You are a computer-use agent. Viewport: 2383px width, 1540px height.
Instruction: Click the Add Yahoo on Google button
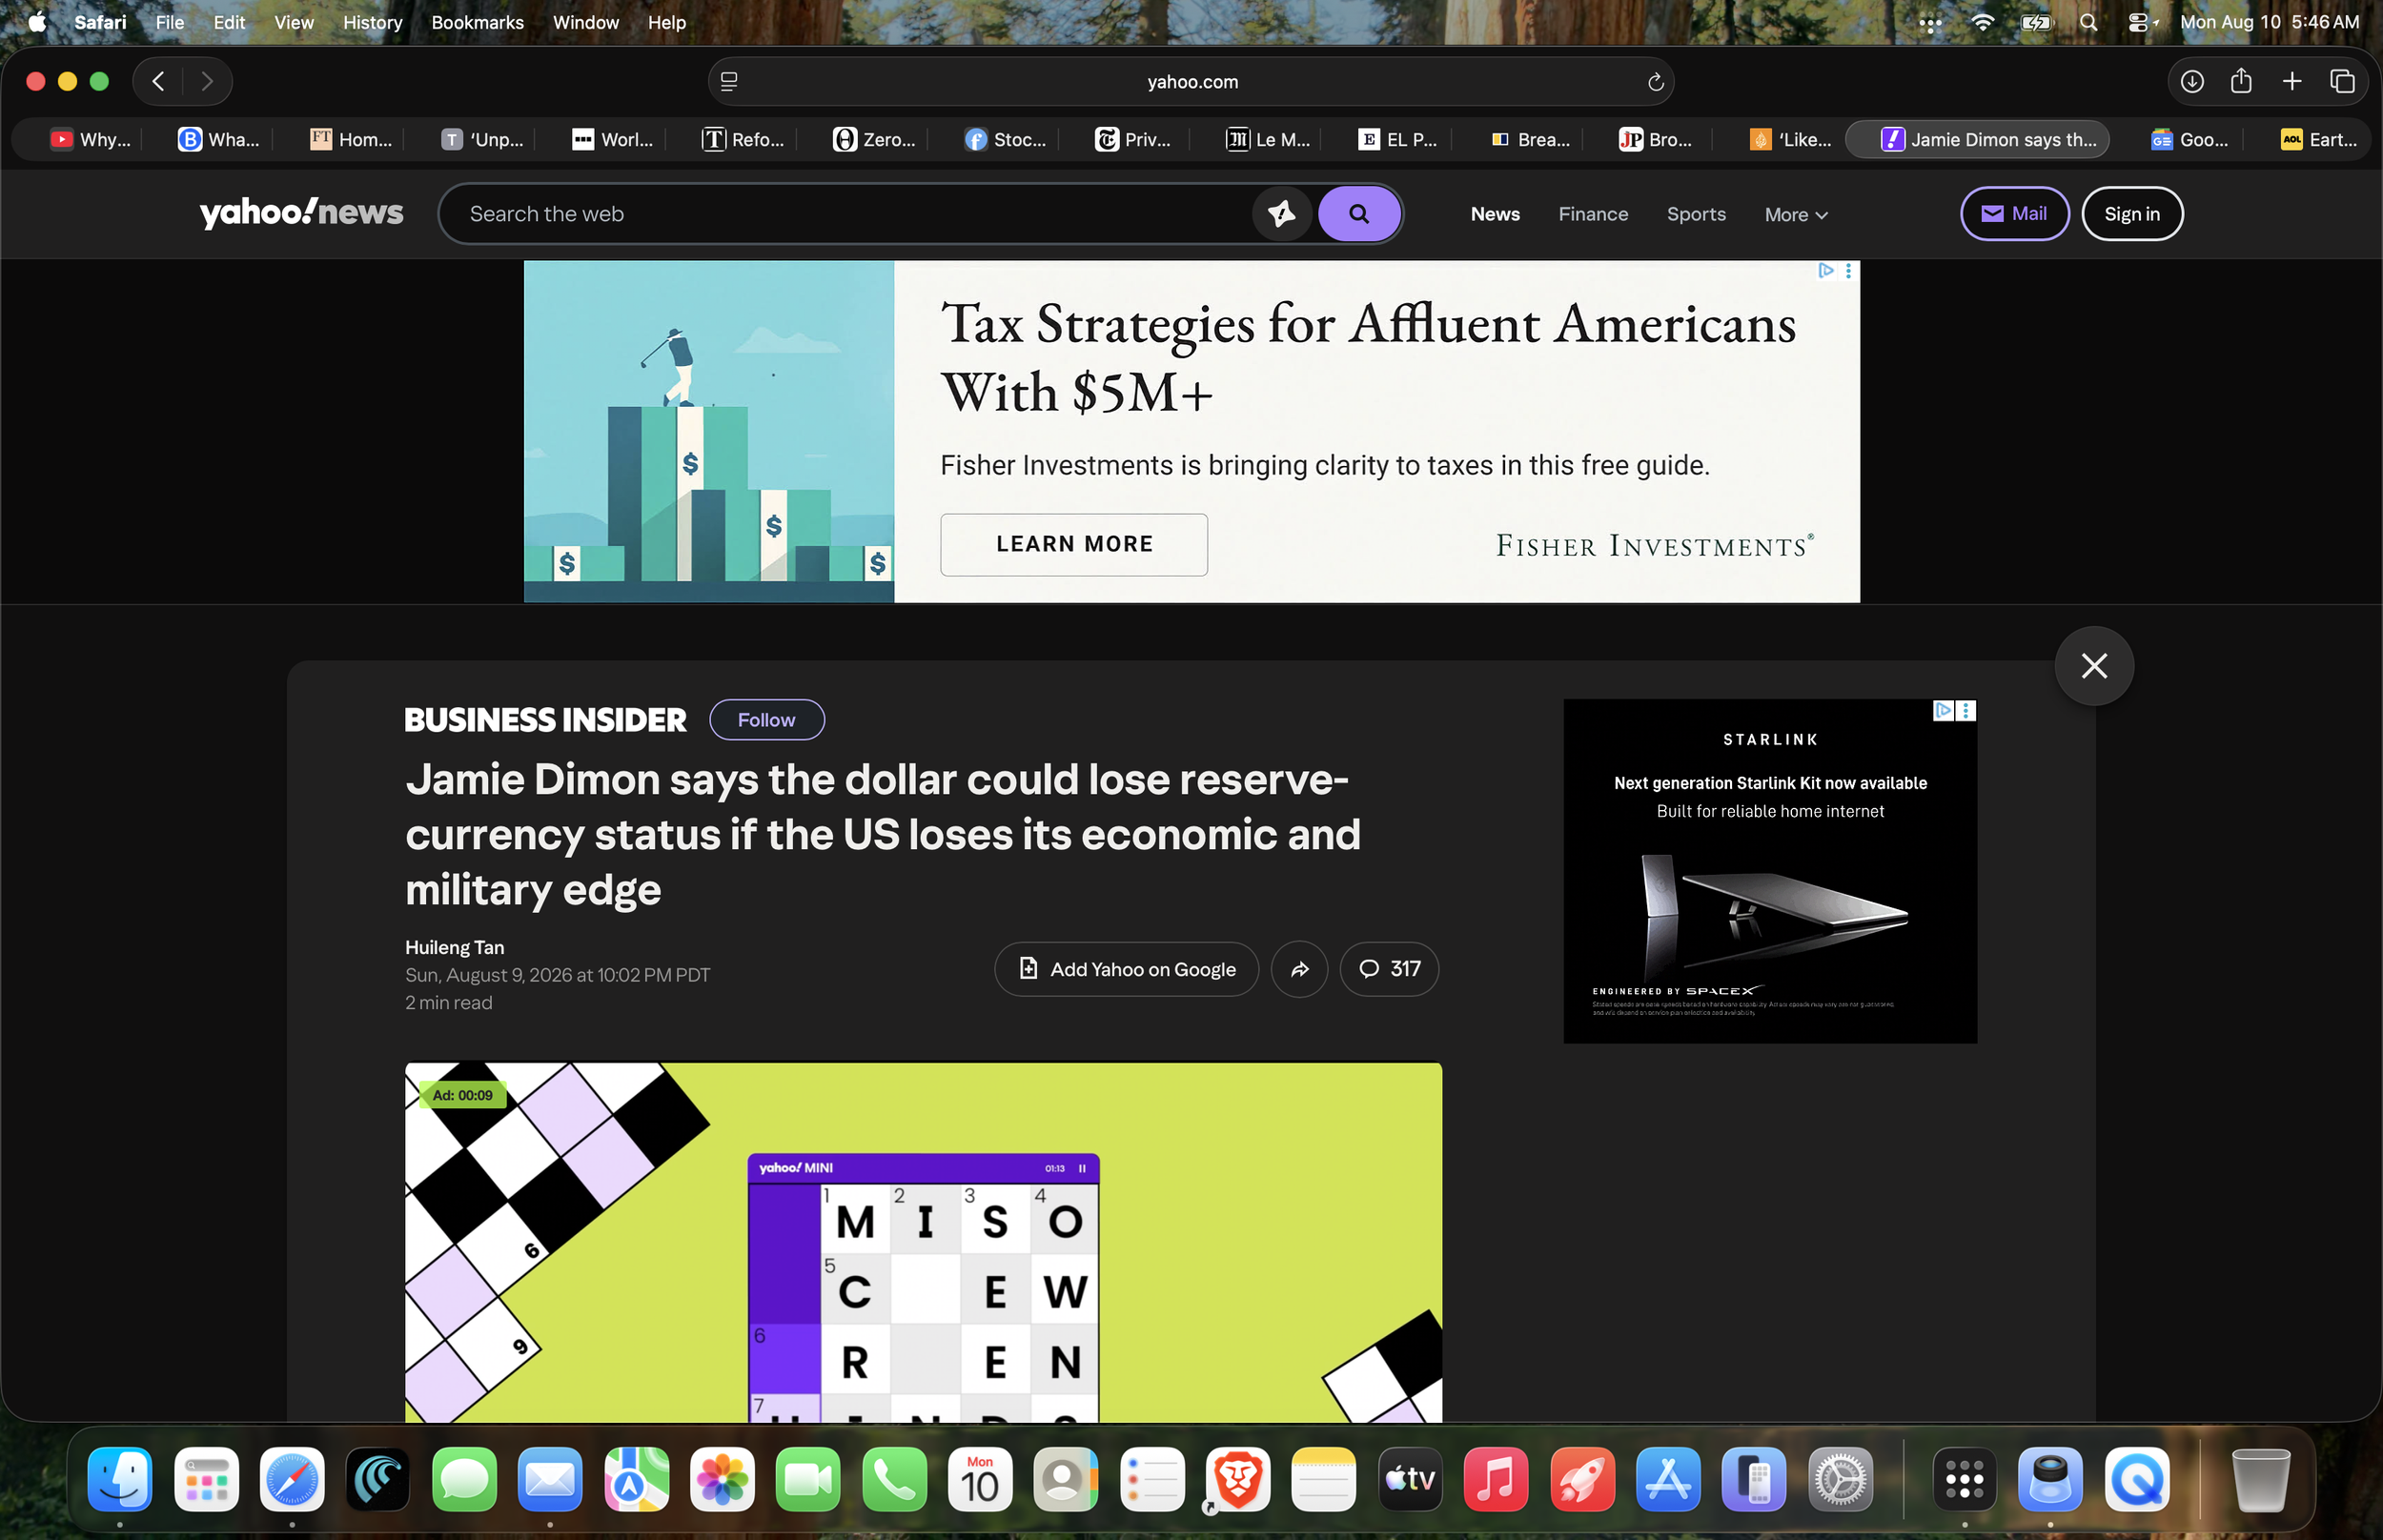(1126, 969)
